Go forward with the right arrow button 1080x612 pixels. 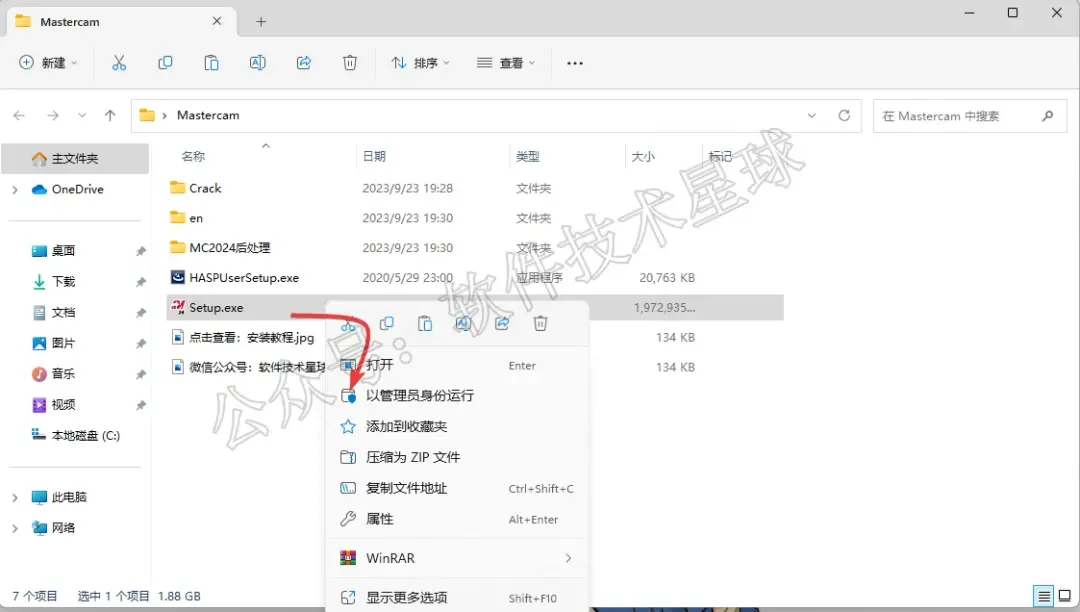pos(53,116)
